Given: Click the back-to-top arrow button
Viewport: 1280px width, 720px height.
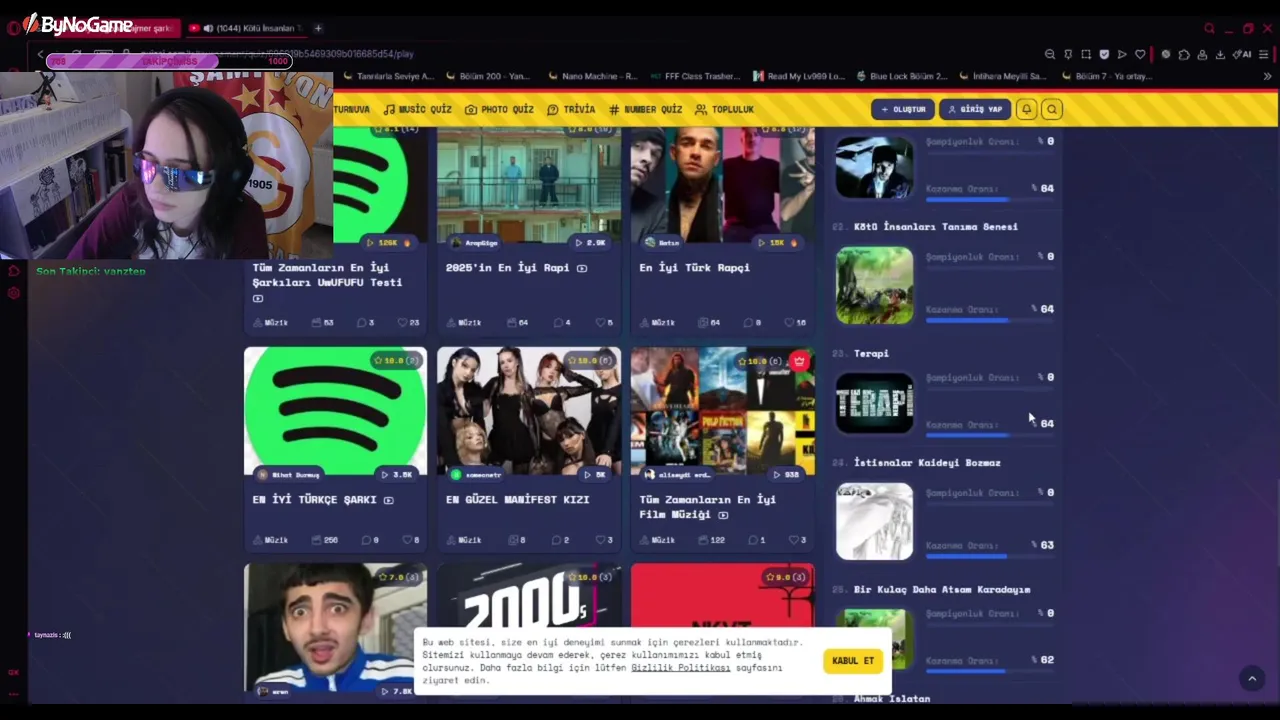Looking at the screenshot, I should [1252, 679].
